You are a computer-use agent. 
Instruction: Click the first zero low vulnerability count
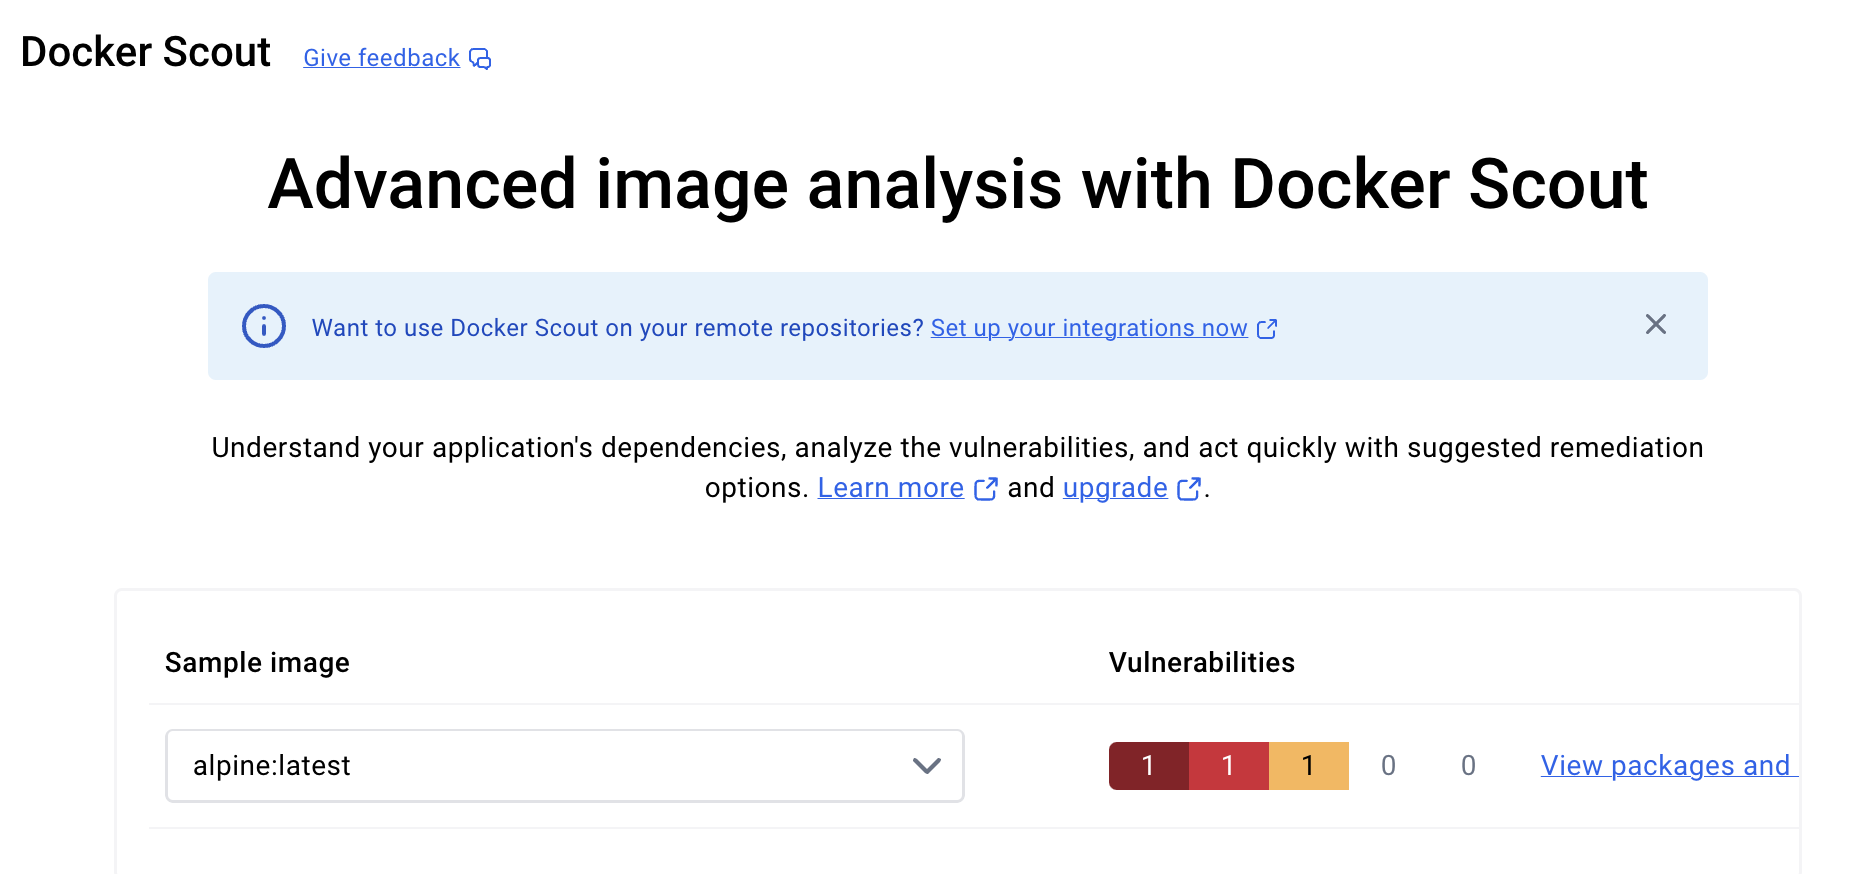click(x=1388, y=766)
